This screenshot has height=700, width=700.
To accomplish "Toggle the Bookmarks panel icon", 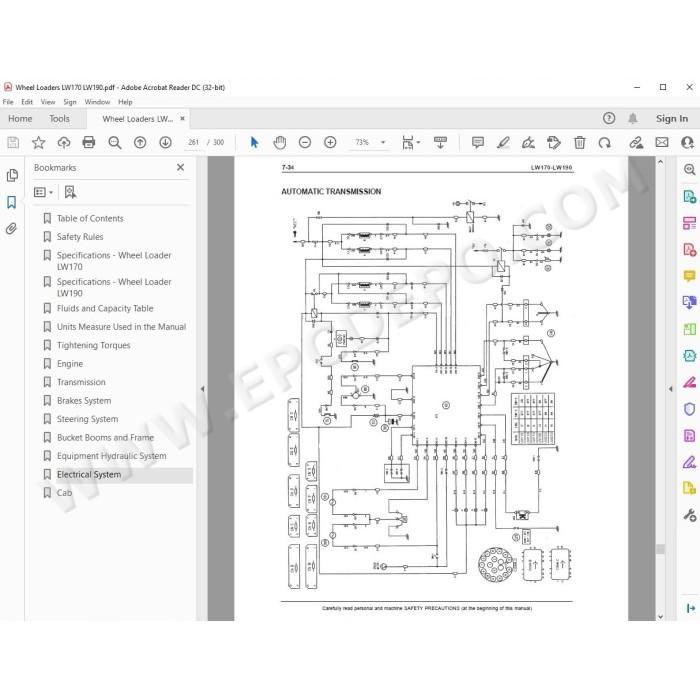I will (12, 202).
